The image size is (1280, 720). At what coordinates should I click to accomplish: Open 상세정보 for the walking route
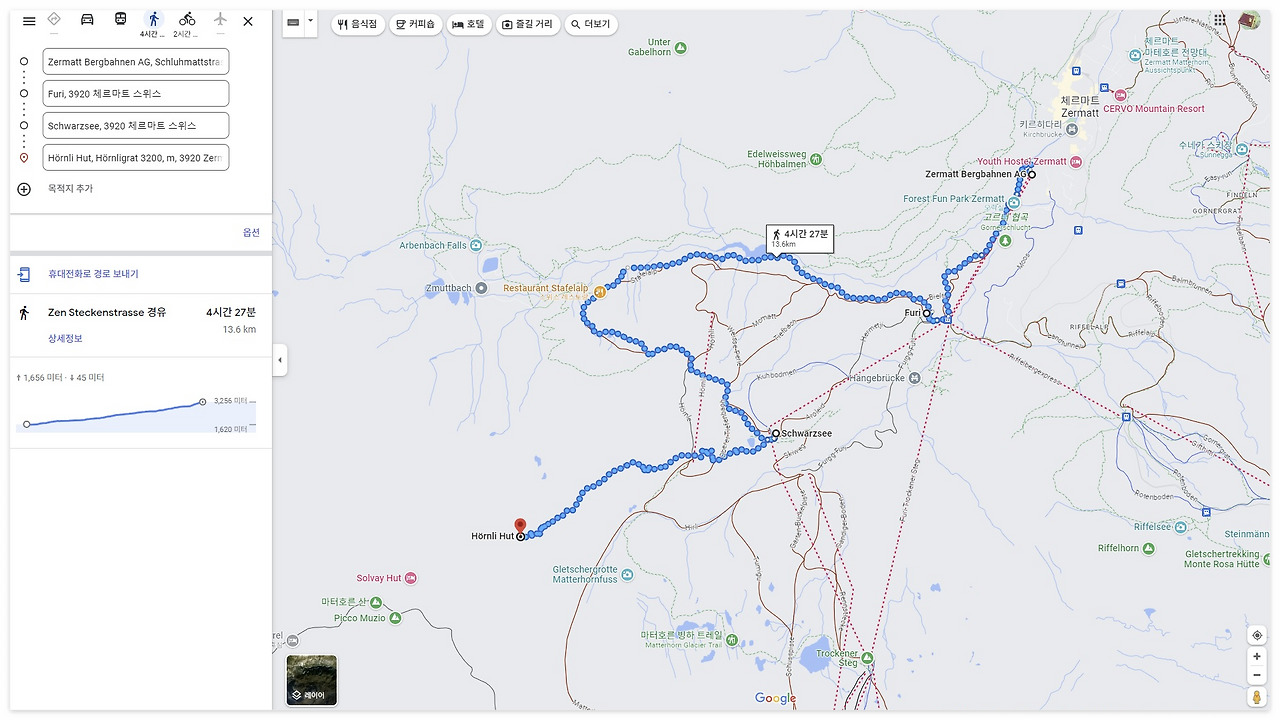pos(65,338)
